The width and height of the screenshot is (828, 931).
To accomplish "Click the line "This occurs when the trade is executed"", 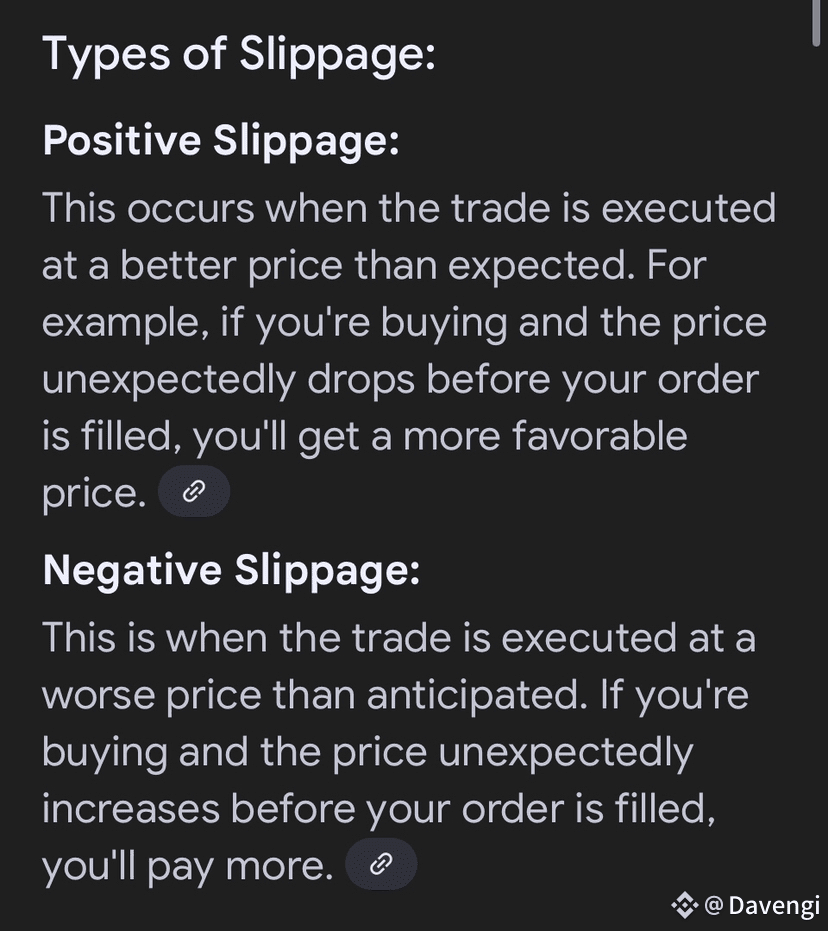I will (408, 209).
